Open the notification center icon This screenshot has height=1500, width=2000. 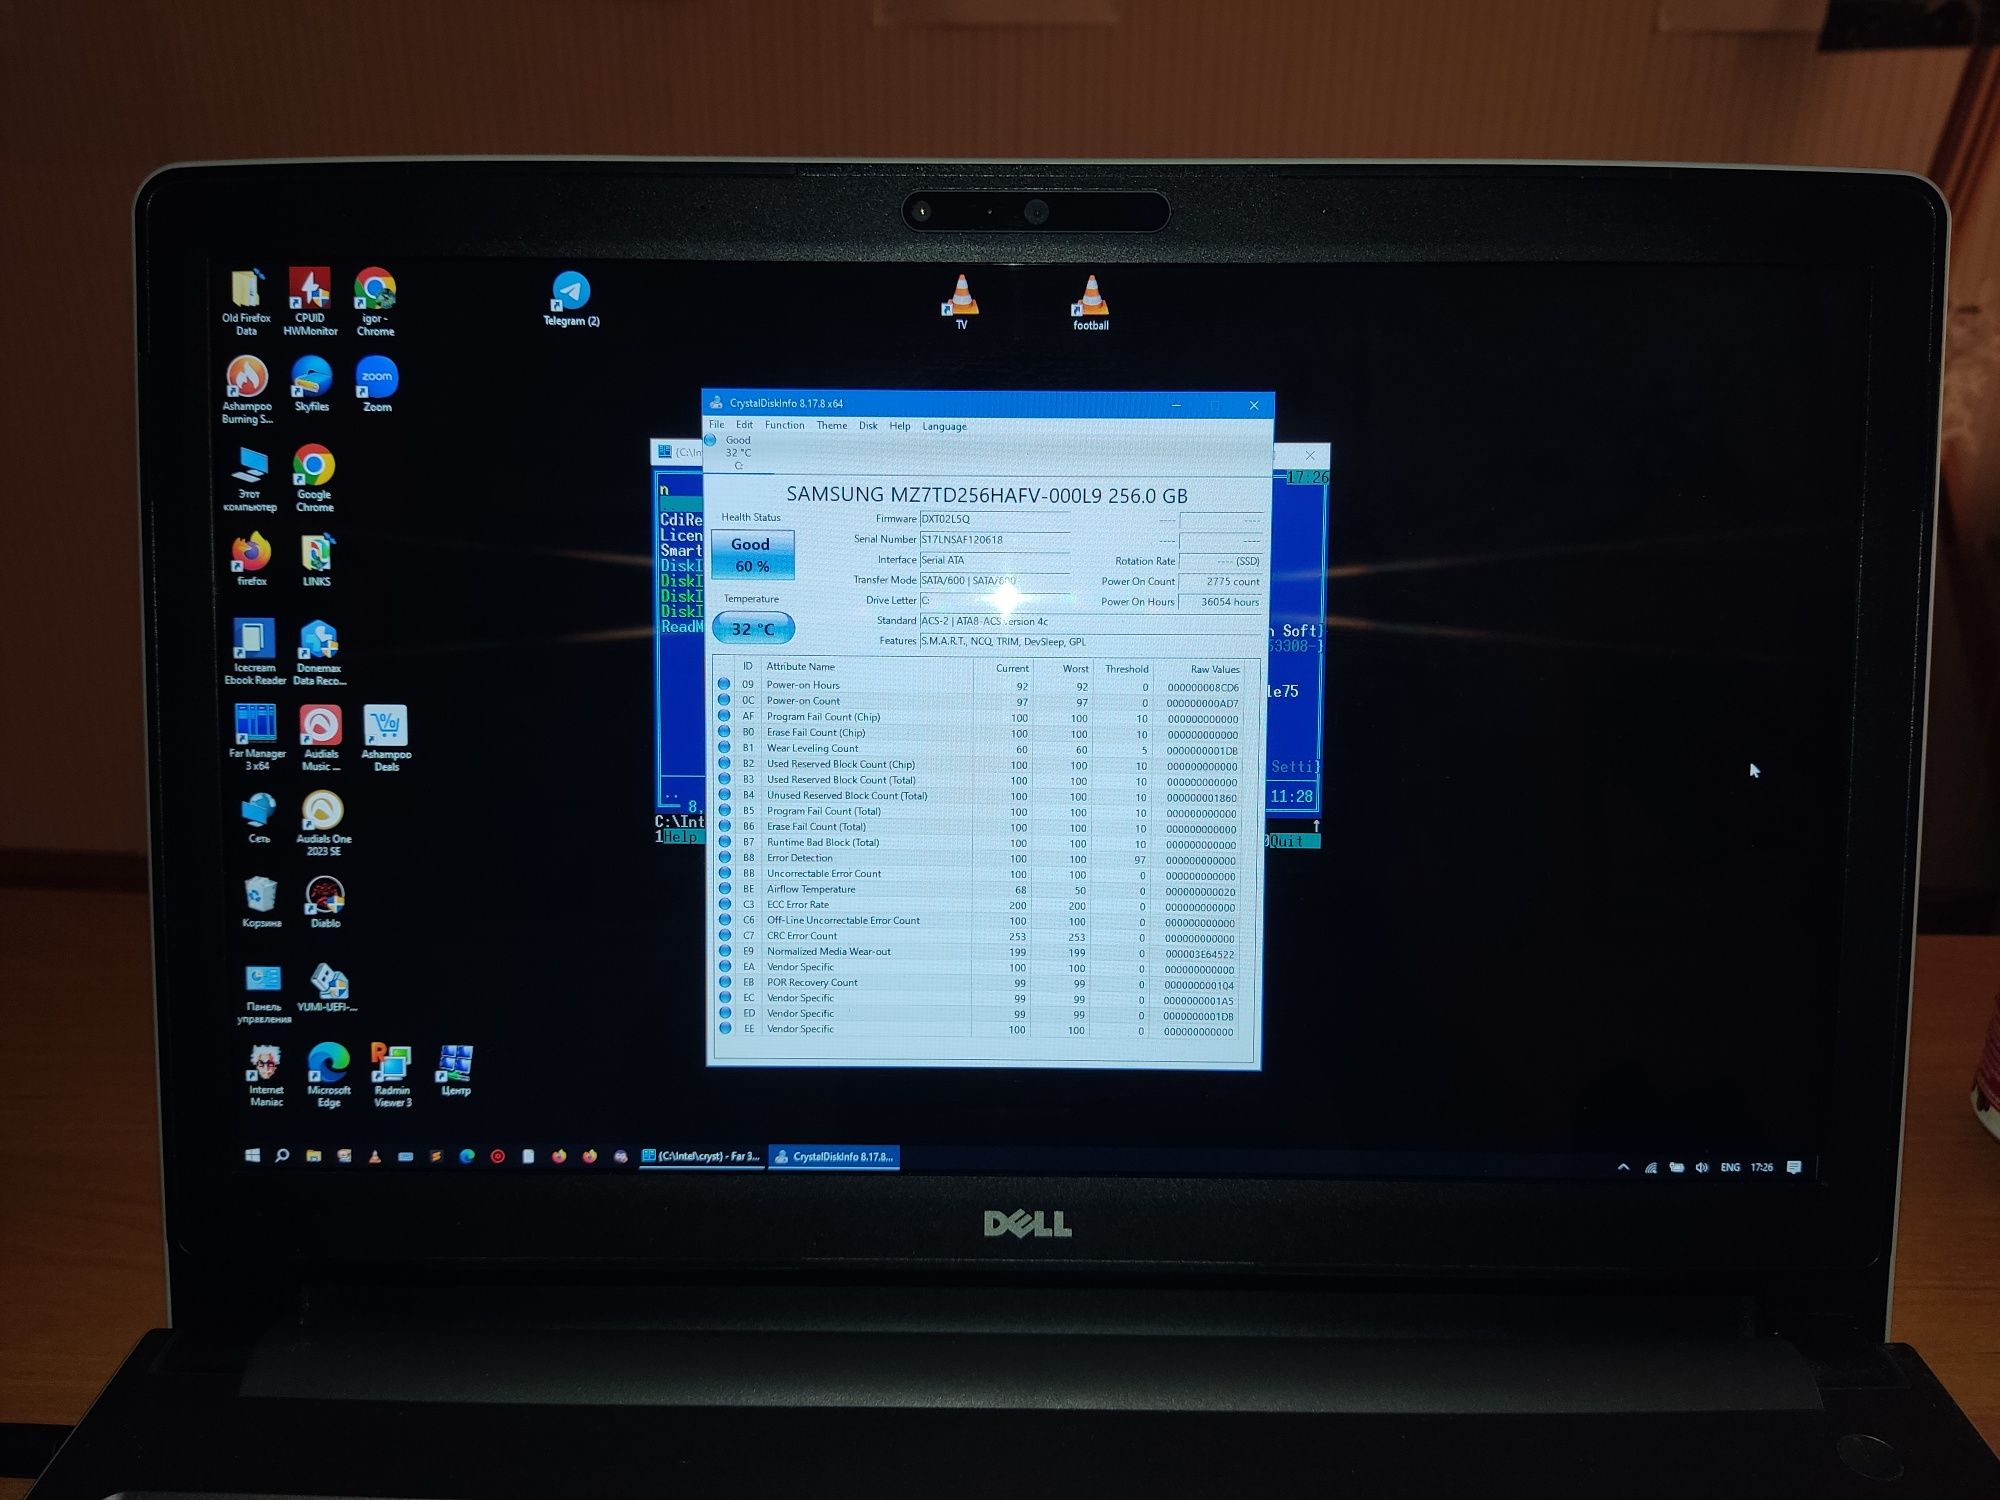1794,1167
